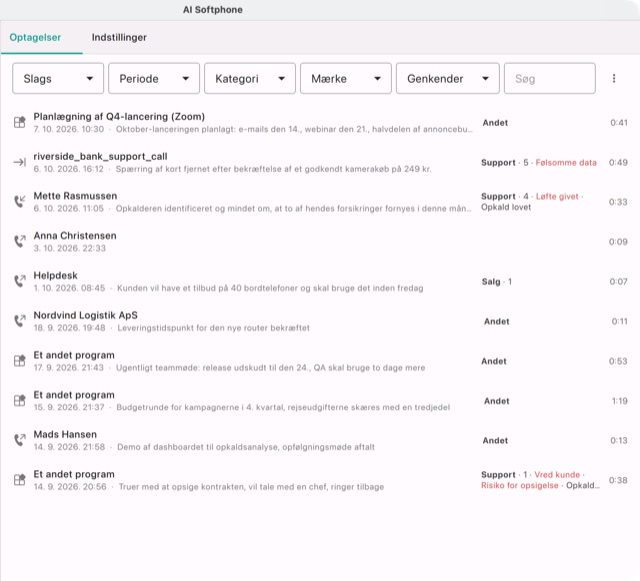Click the outgoing call icon for Anna Christensen

click(20, 241)
